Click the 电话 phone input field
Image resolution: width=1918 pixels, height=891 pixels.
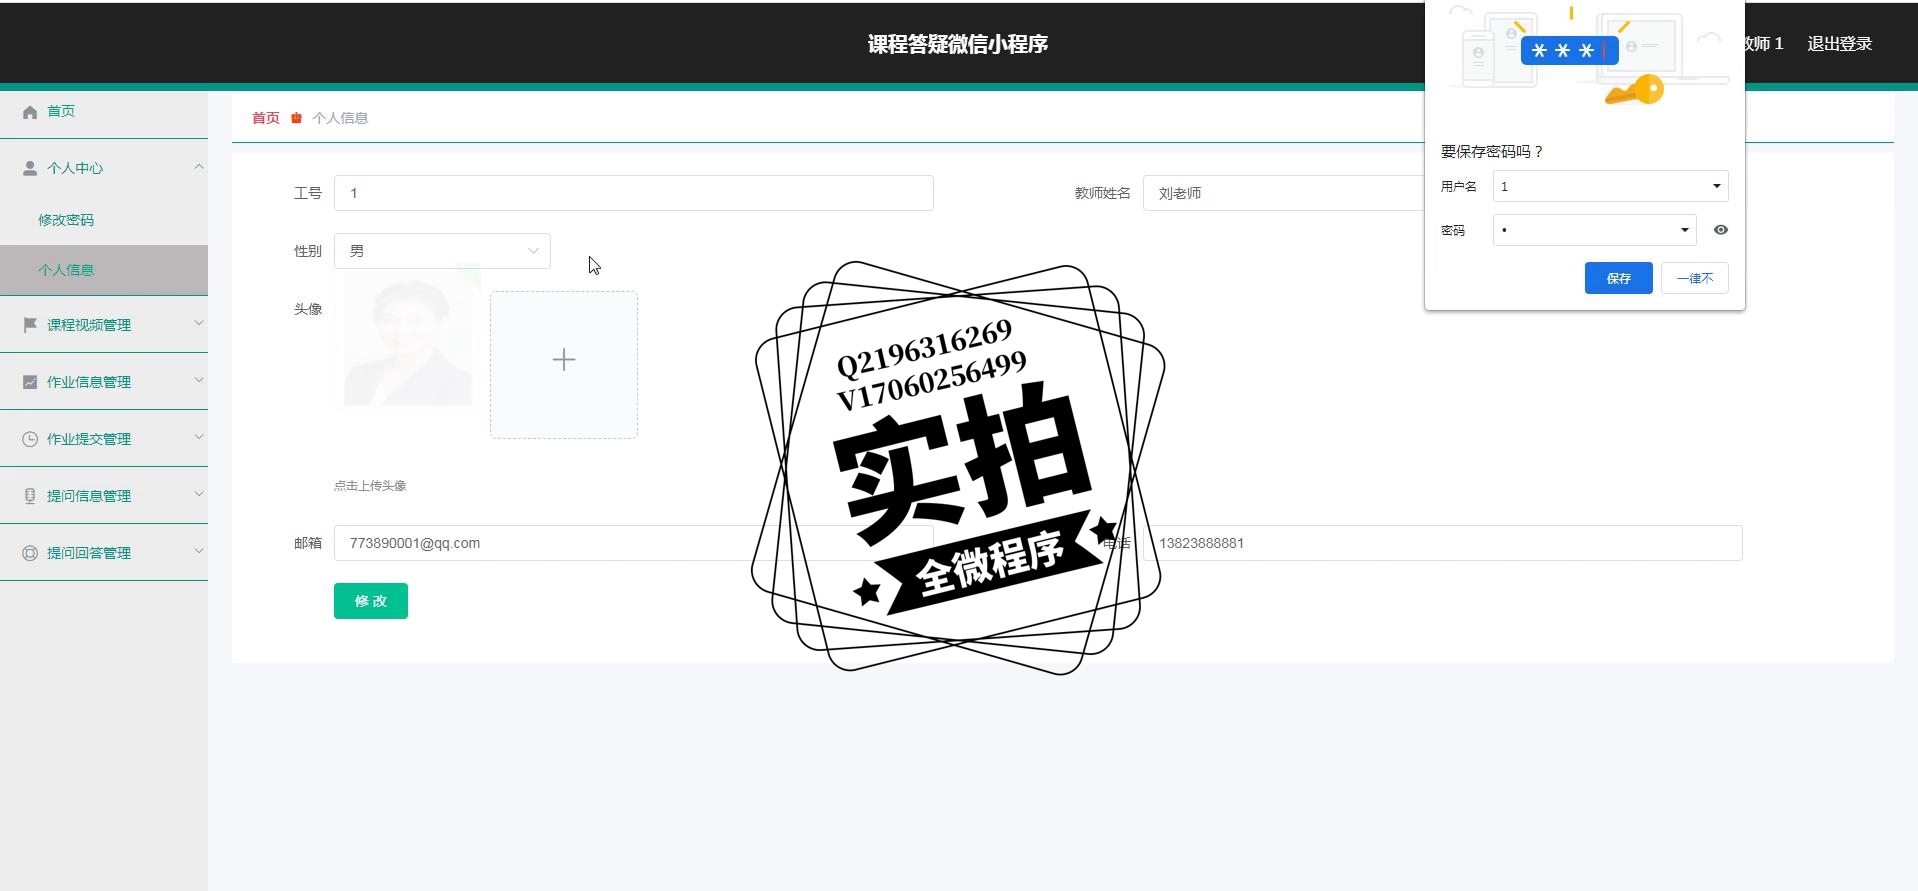[1442, 543]
